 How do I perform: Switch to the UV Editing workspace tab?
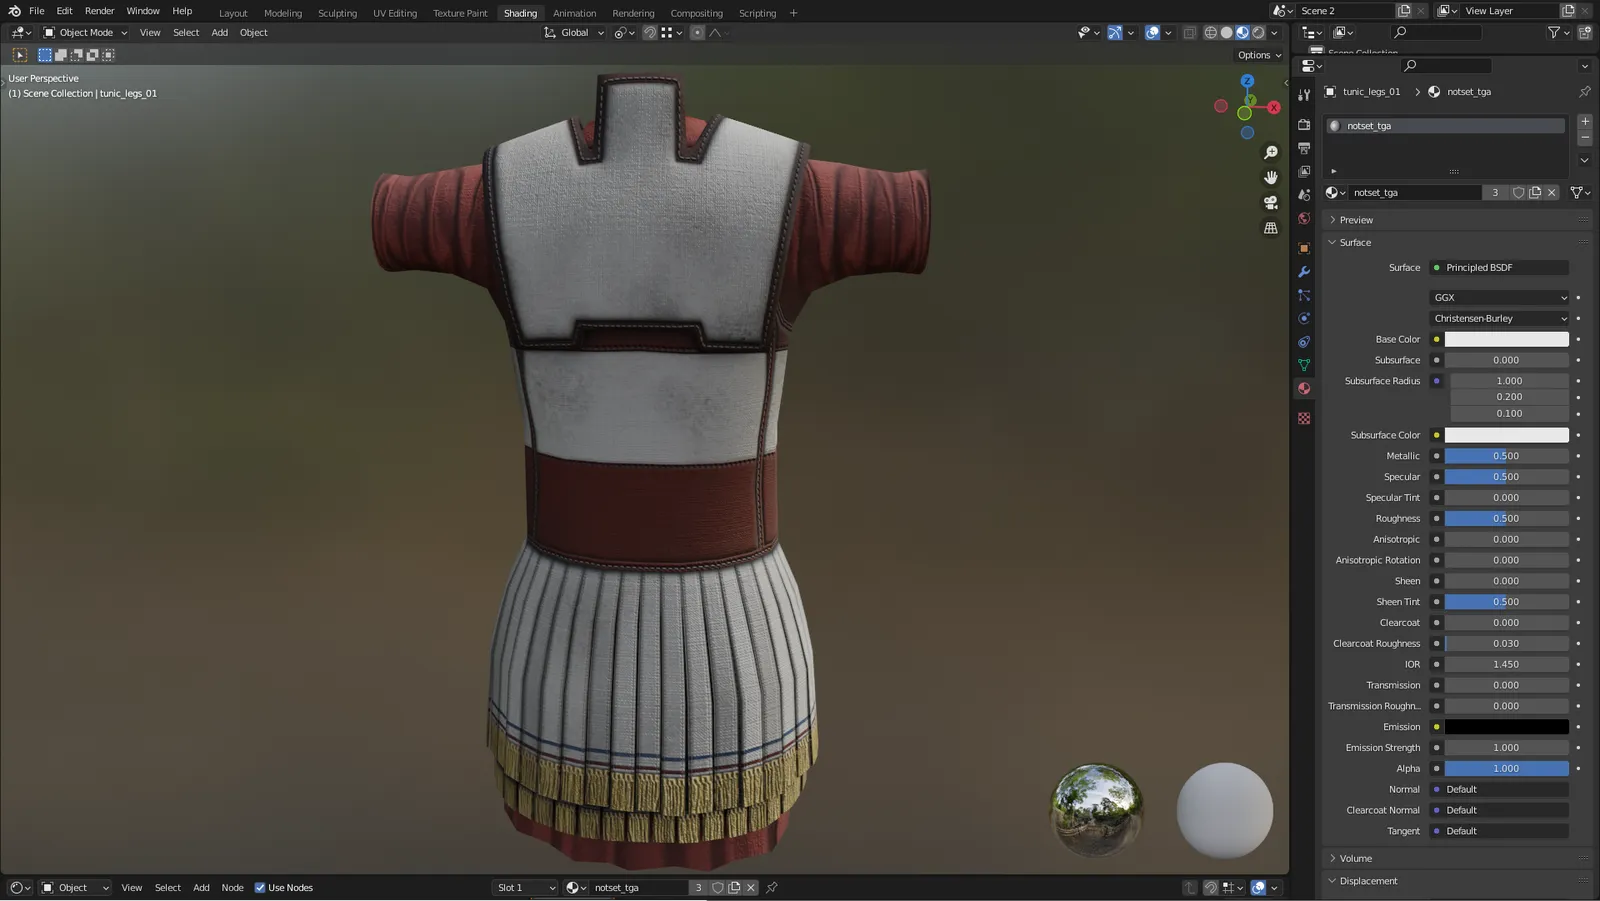pos(395,13)
